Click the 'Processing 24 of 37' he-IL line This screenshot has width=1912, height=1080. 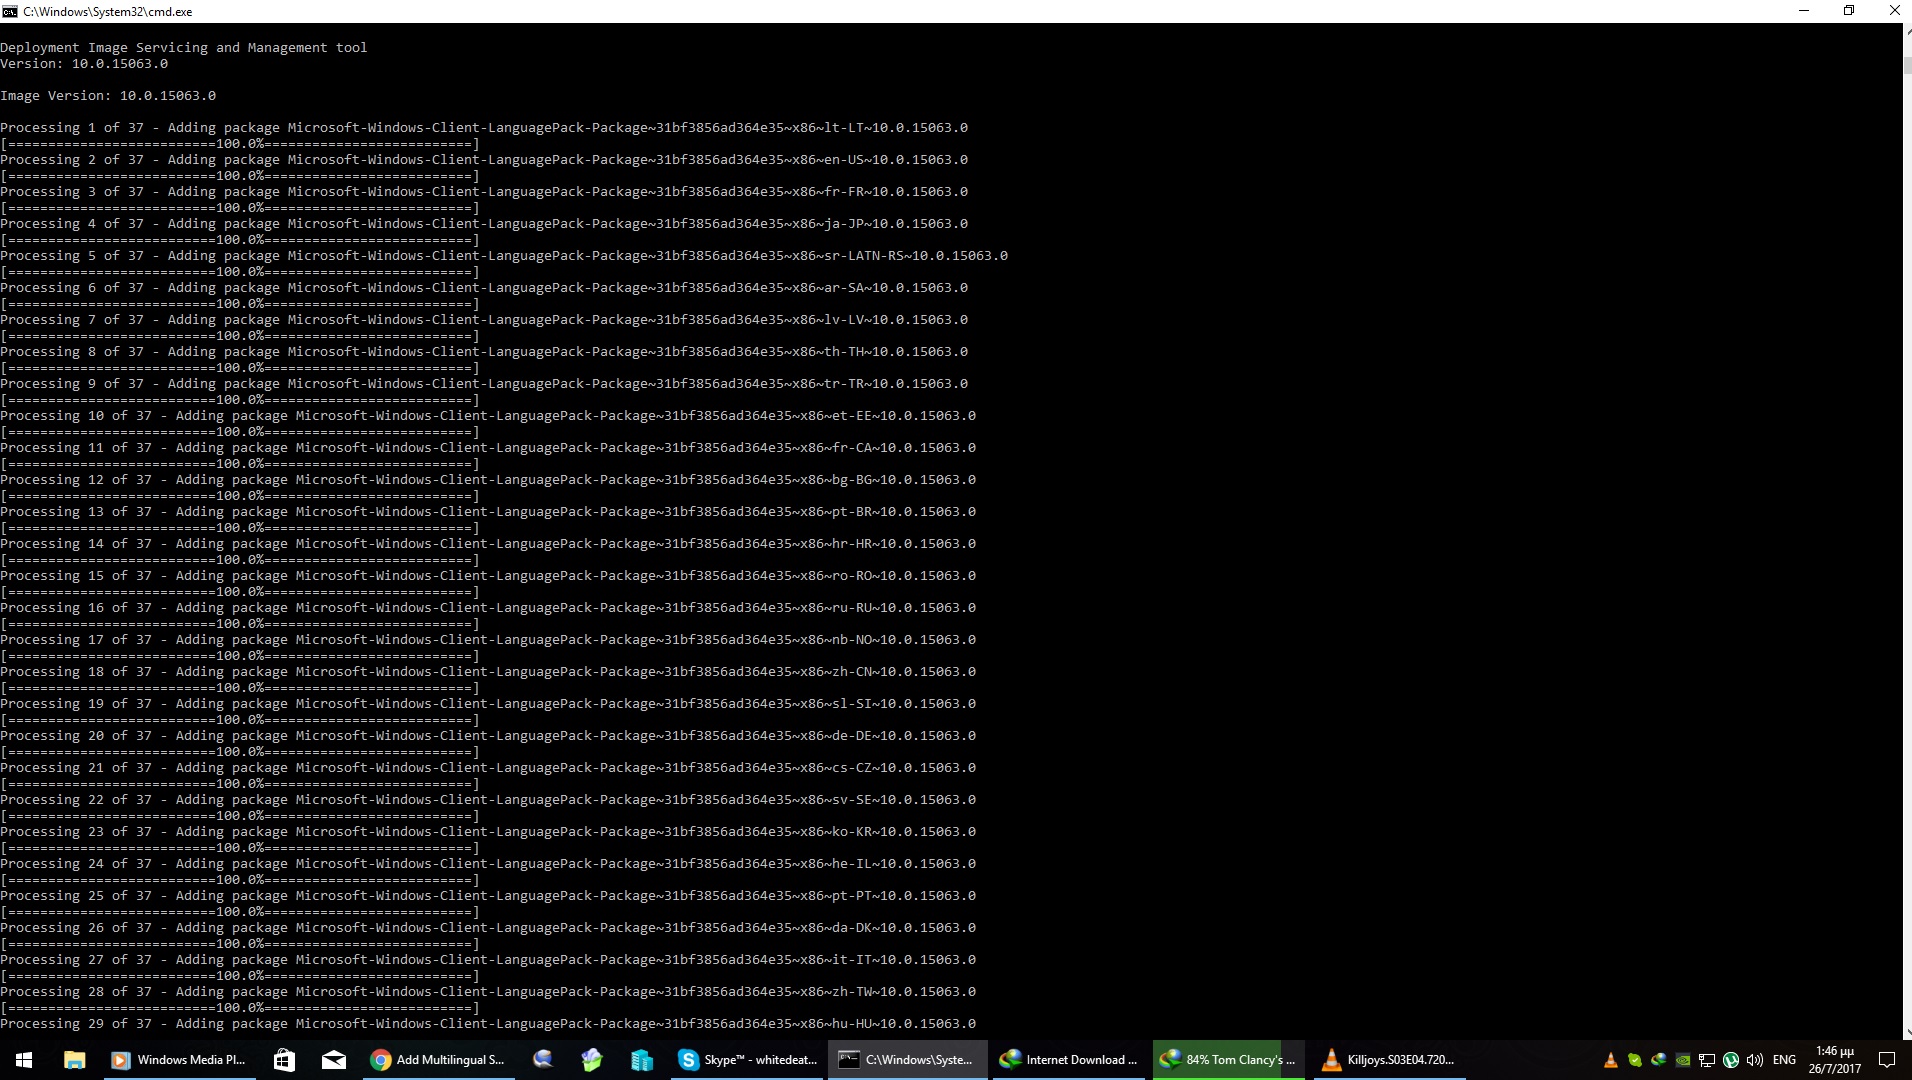(x=488, y=864)
